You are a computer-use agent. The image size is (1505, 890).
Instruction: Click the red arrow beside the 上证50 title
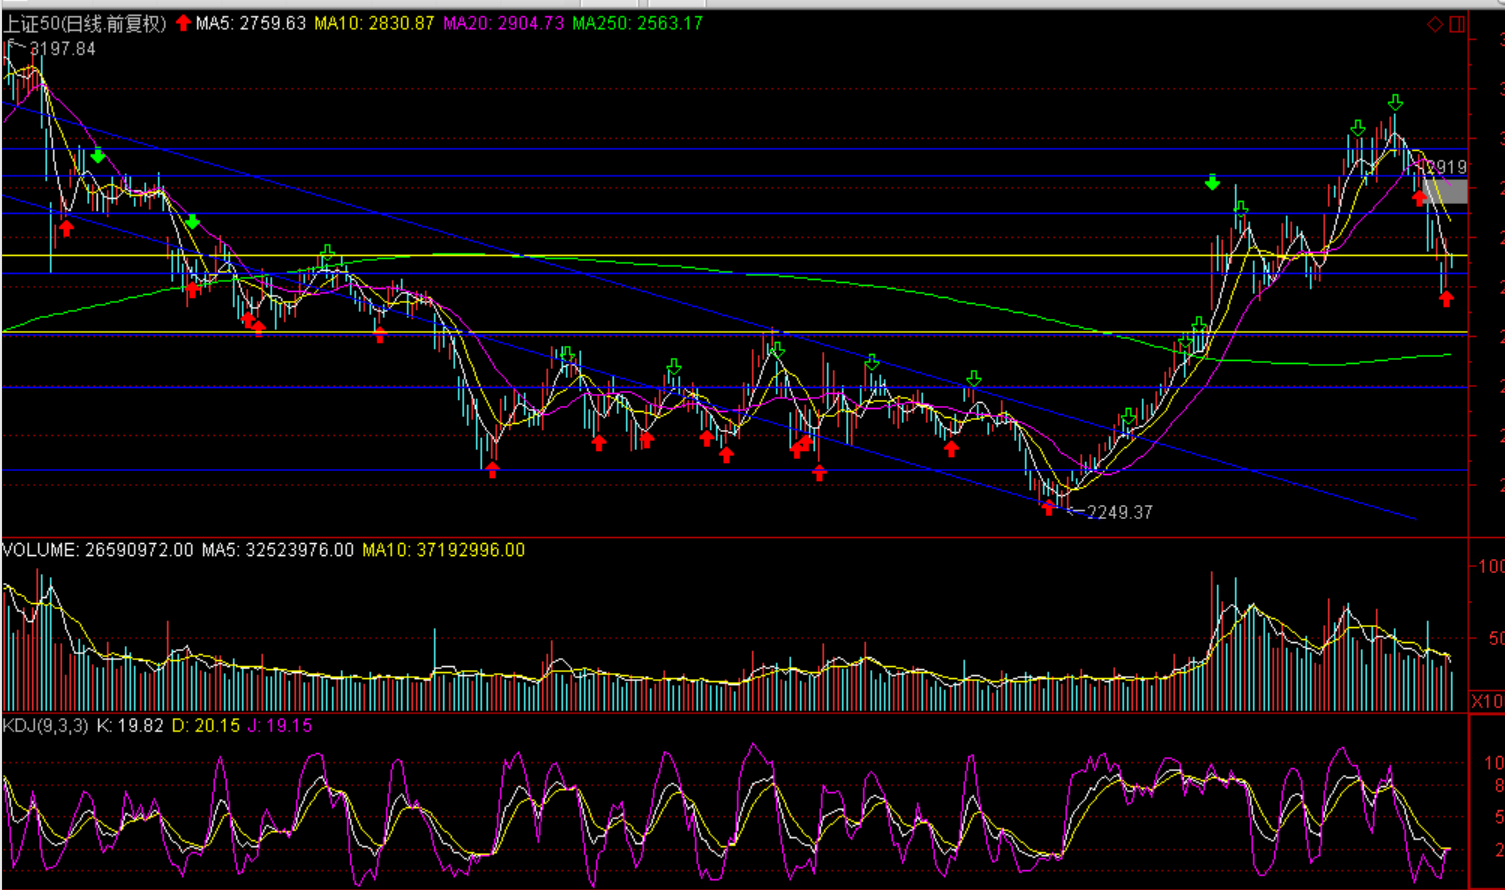[183, 23]
